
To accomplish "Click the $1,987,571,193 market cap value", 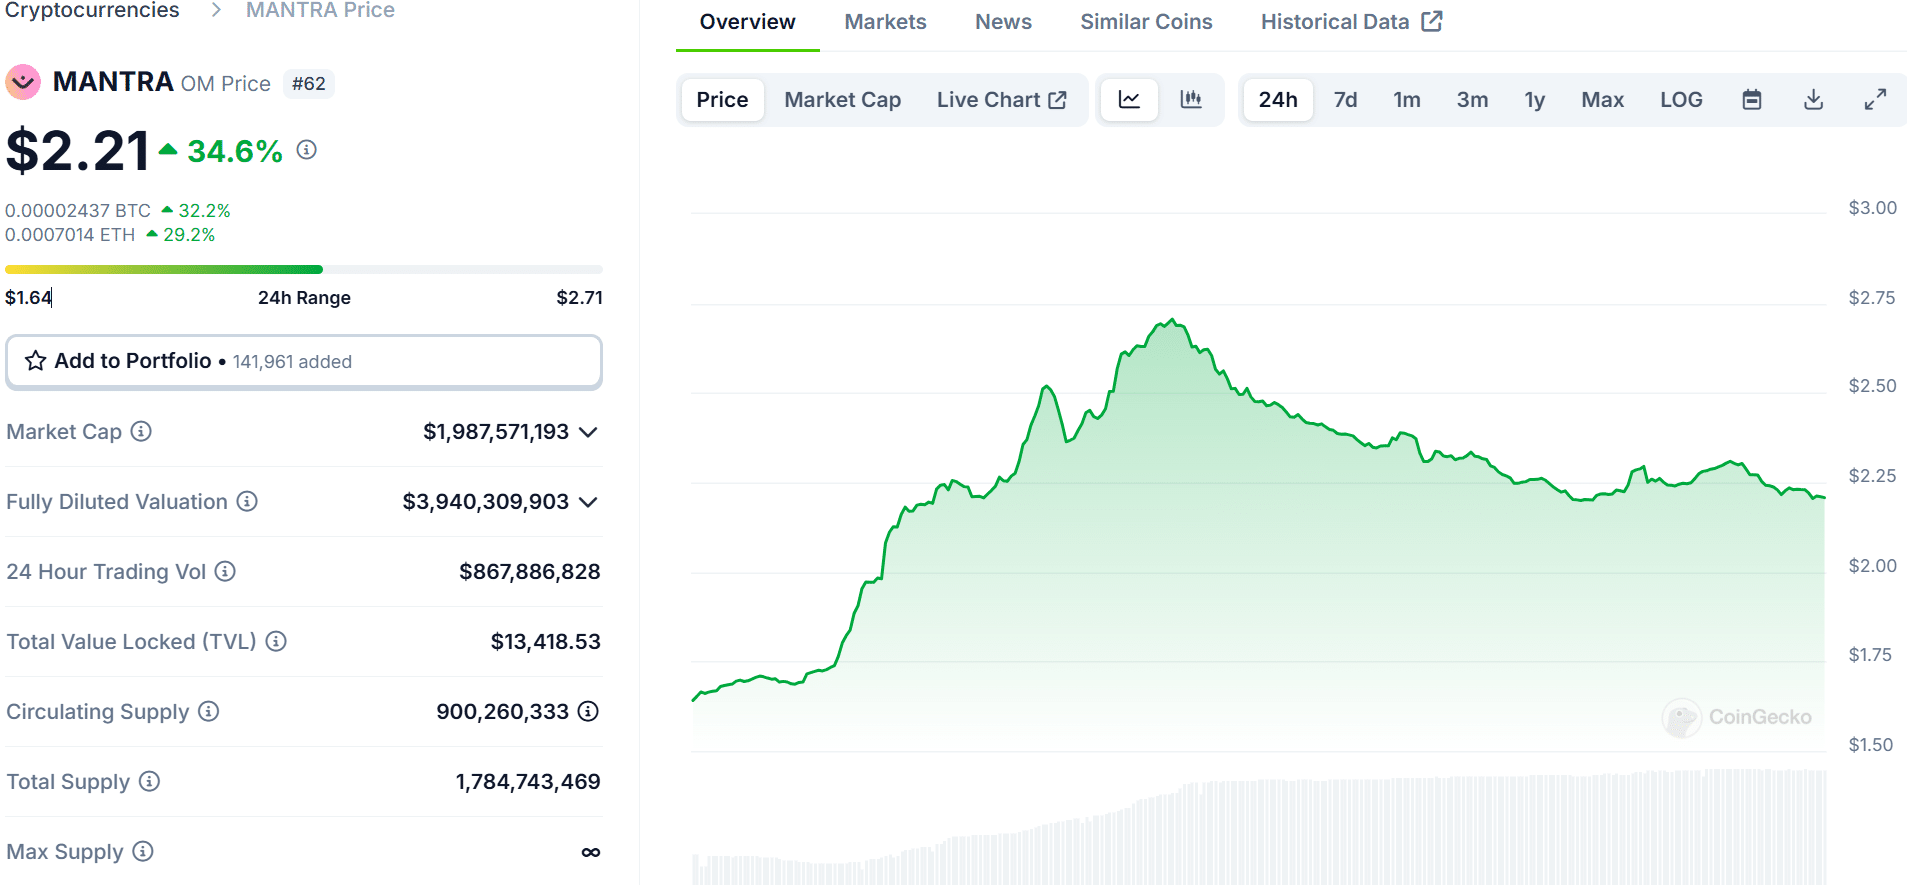I will pos(496,431).
